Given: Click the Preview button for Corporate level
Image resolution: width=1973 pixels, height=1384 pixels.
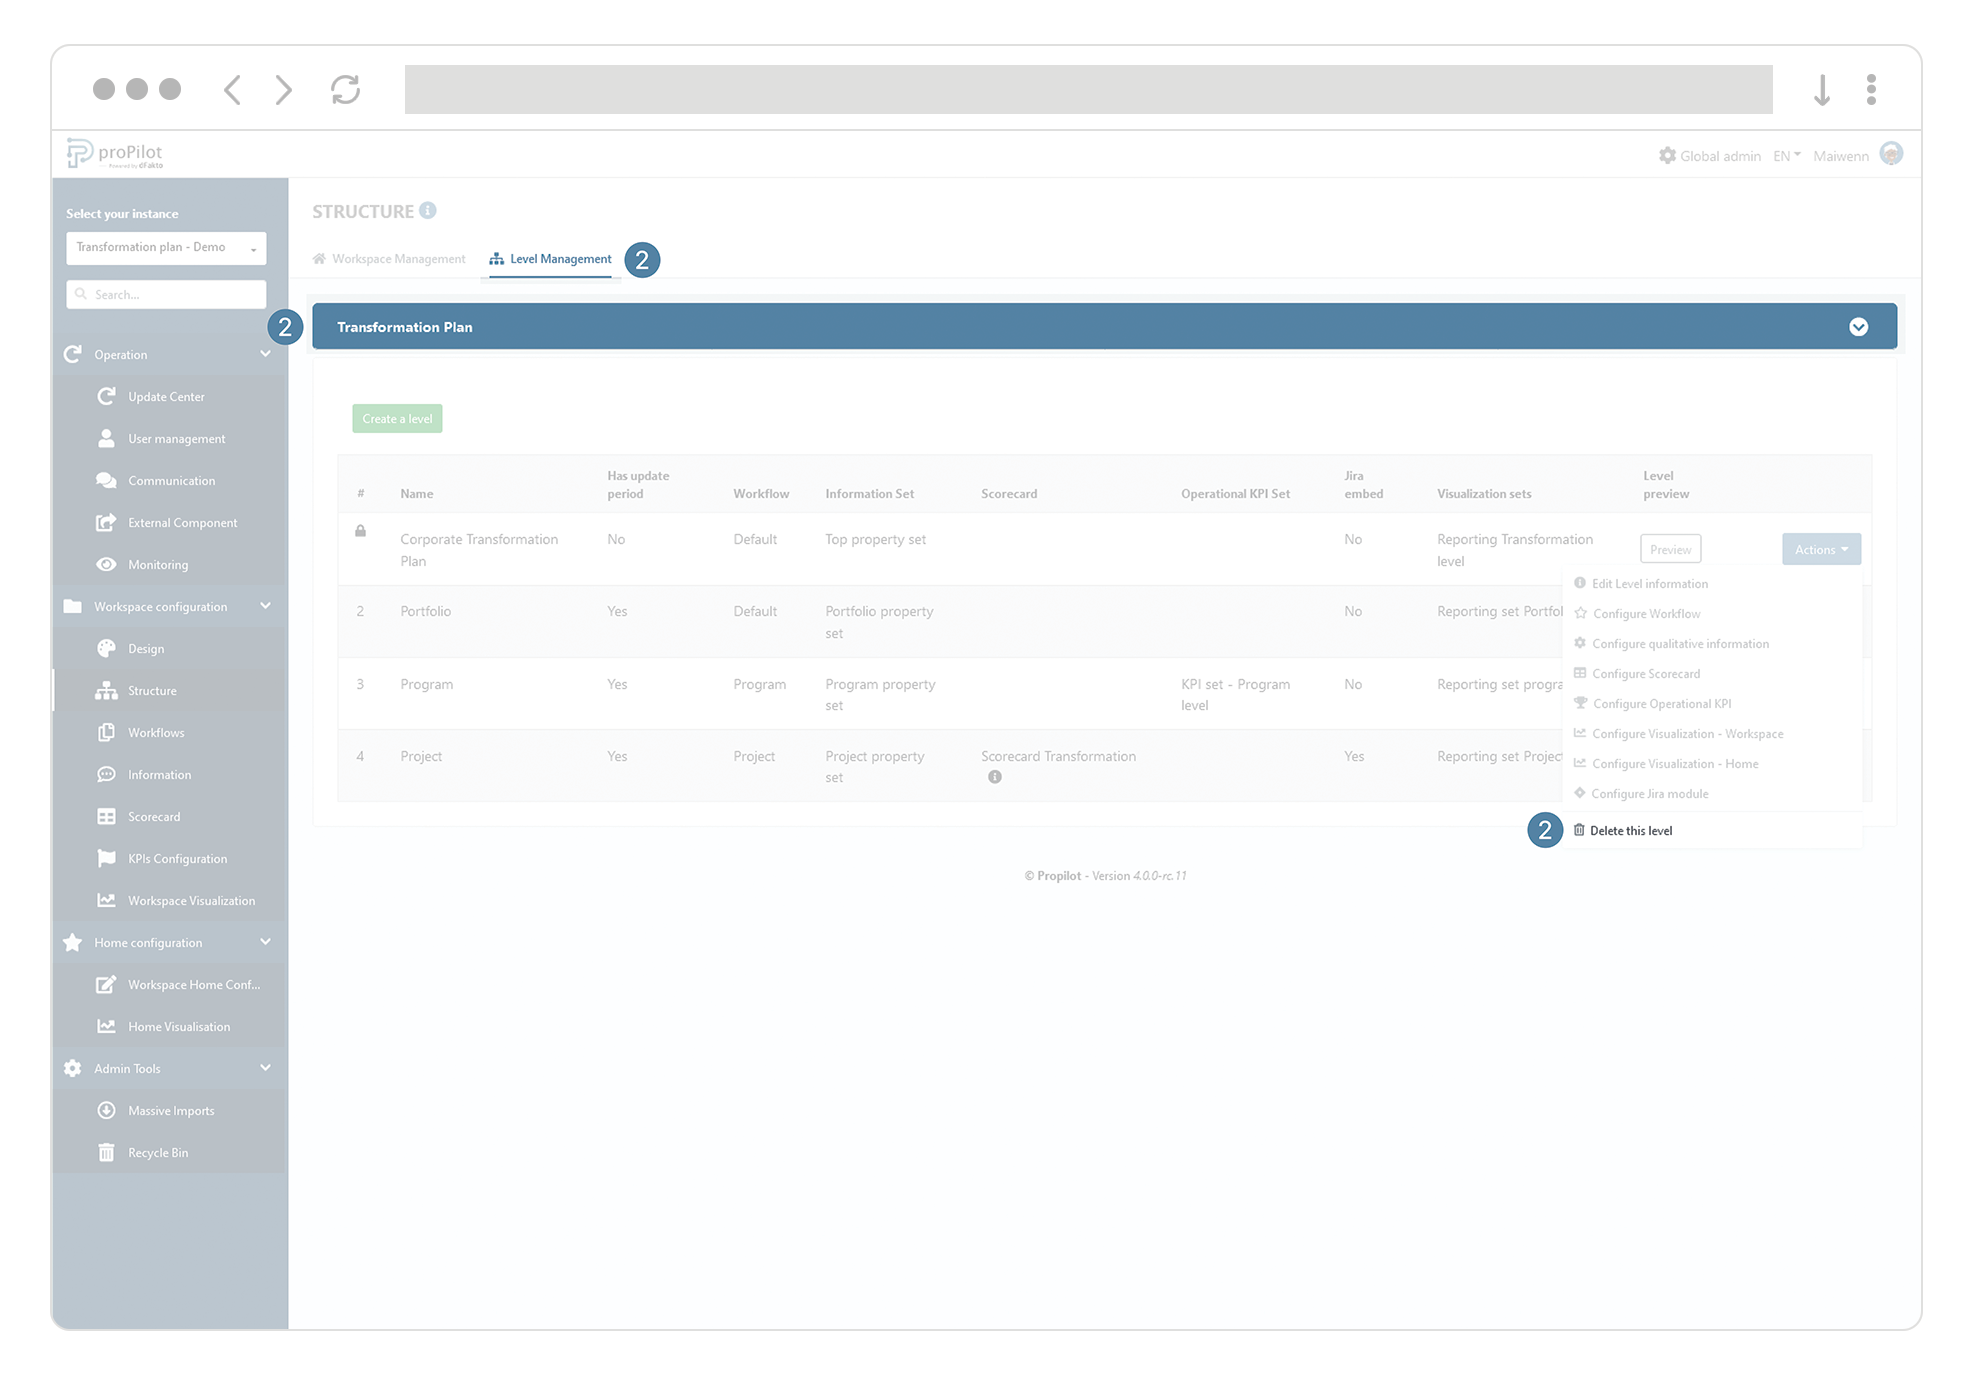Looking at the screenshot, I should (1670, 550).
